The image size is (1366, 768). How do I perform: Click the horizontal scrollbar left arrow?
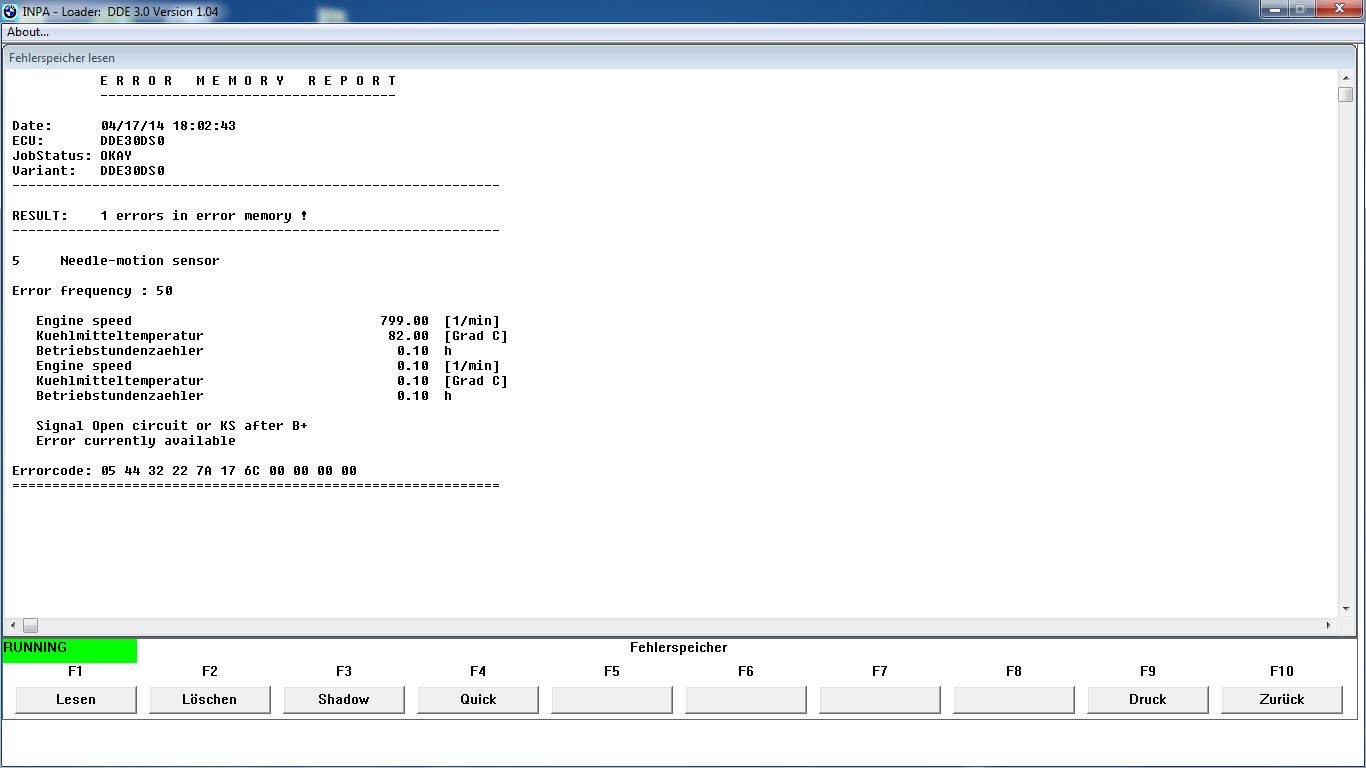point(12,625)
